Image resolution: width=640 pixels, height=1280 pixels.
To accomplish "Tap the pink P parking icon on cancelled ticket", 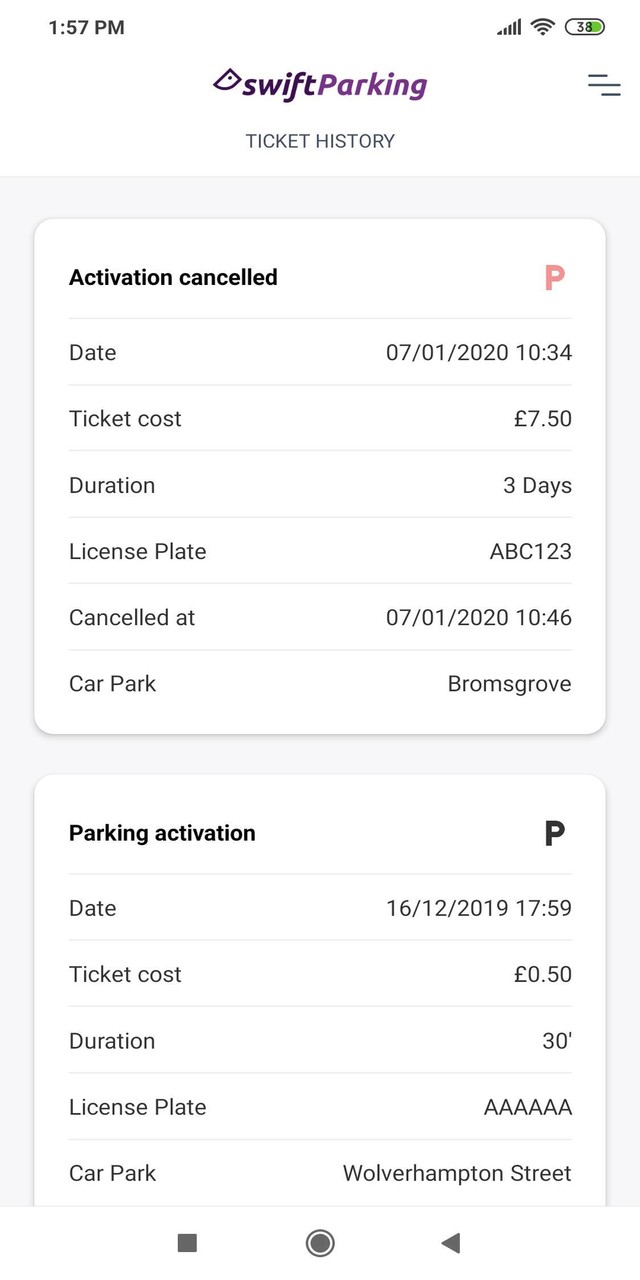I will [554, 278].
